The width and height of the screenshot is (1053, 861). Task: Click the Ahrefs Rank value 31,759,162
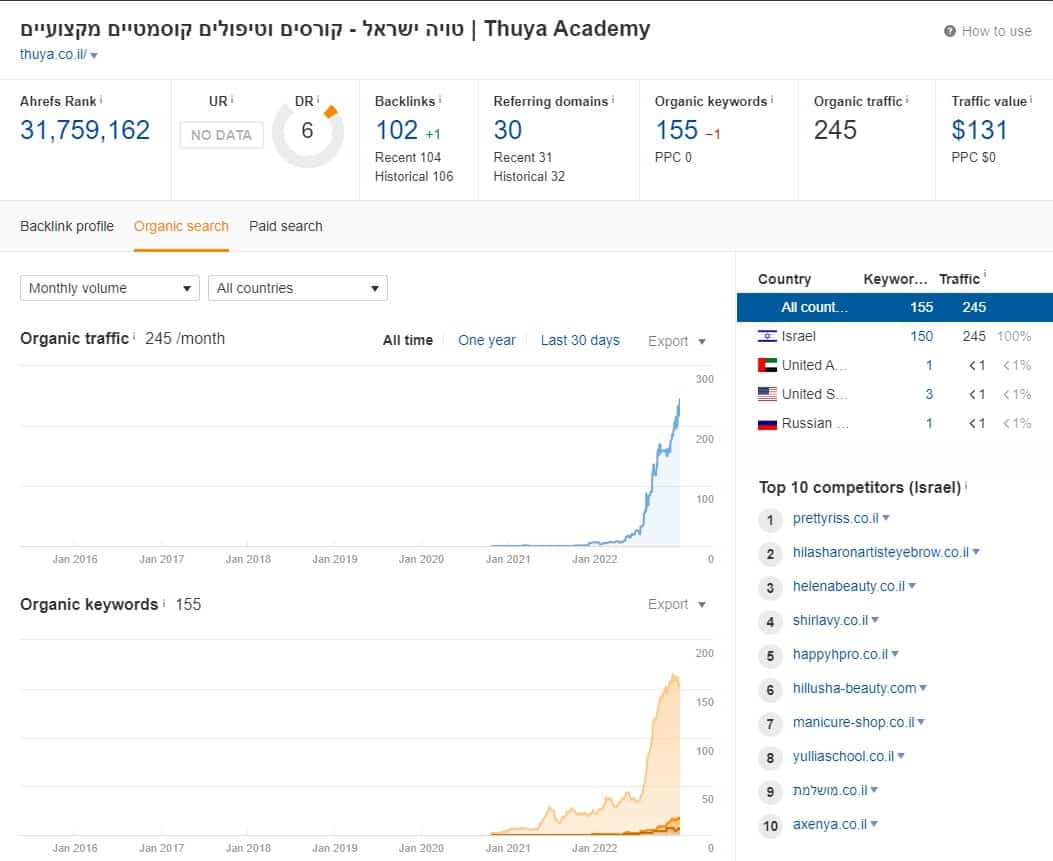[x=85, y=130]
